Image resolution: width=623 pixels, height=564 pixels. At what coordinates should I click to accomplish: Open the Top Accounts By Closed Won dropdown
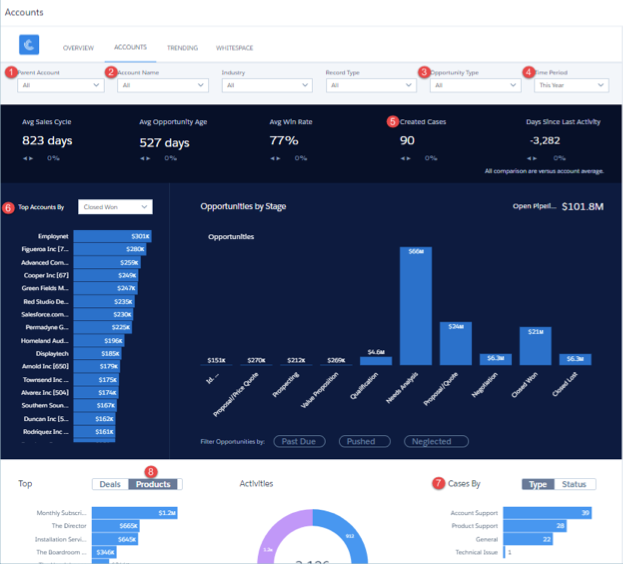(x=115, y=207)
